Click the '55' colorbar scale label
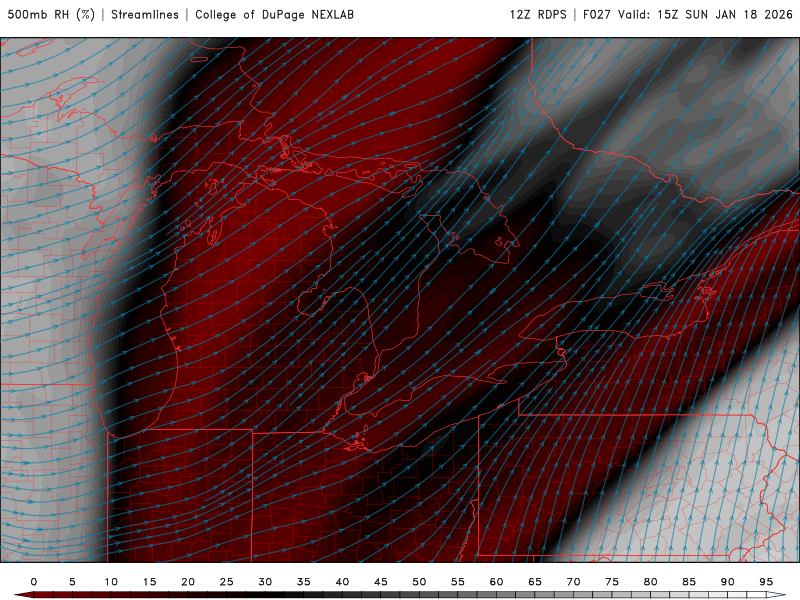The image size is (800, 600). pyautogui.click(x=458, y=582)
